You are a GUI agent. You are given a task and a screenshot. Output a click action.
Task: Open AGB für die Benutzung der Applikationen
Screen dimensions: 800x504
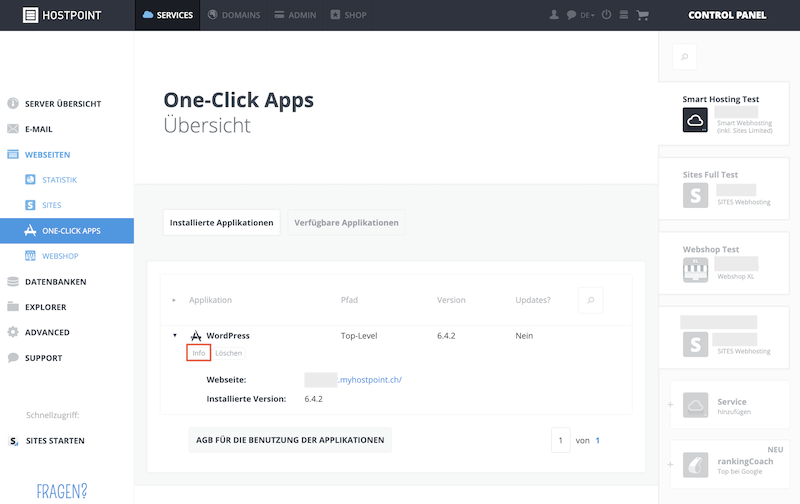[290, 440]
